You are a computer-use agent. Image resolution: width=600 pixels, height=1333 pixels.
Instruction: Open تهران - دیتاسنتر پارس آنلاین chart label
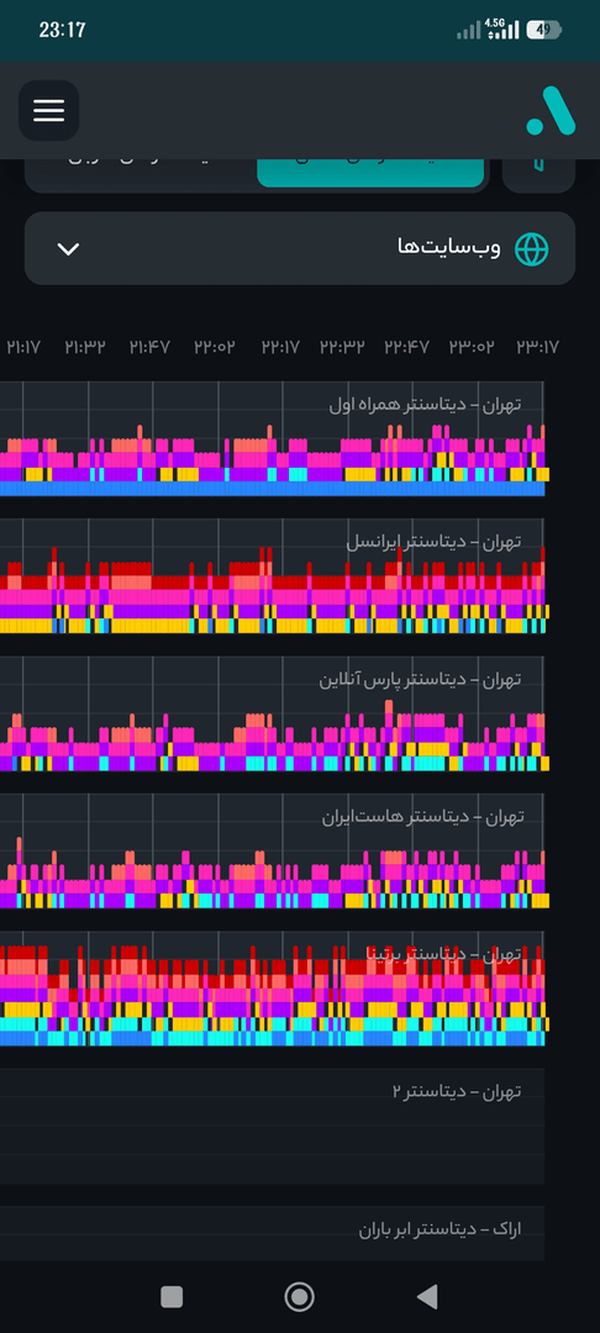421,680
